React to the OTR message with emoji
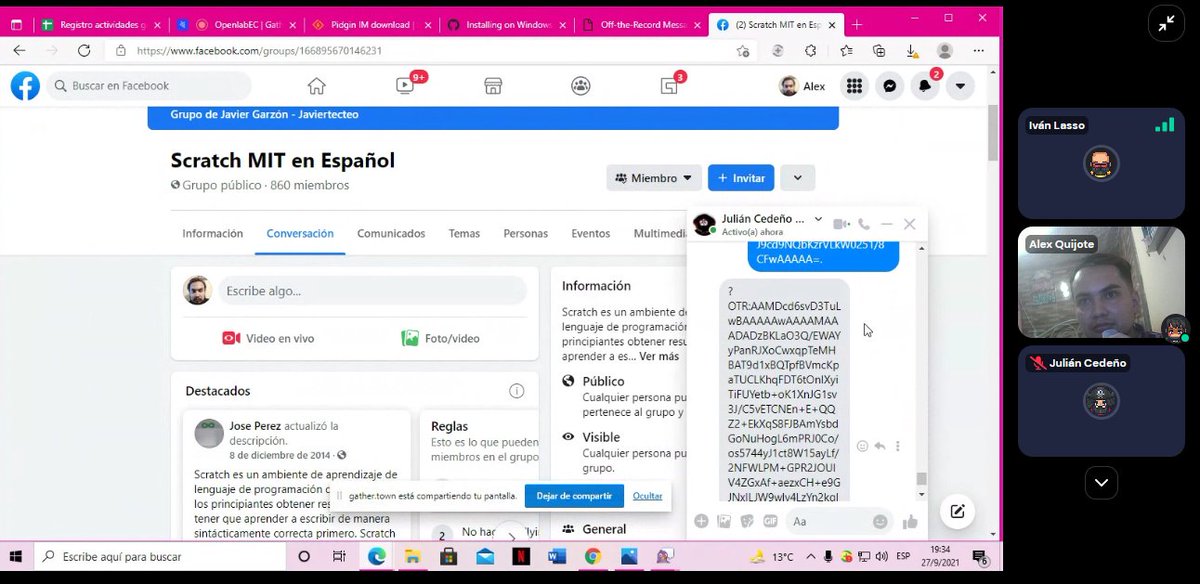The image size is (1200, 584). pyautogui.click(x=863, y=446)
